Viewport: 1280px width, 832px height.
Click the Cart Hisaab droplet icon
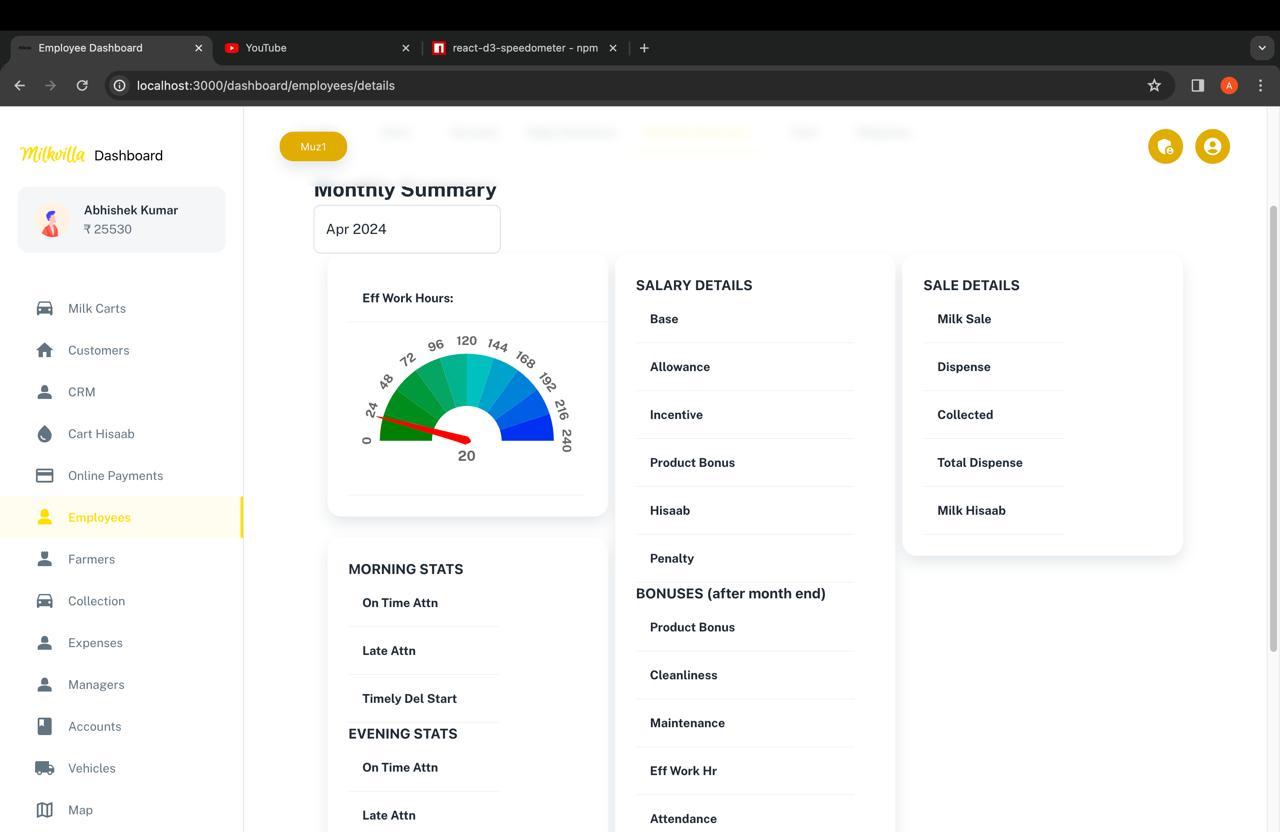click(x=44, y=433)
